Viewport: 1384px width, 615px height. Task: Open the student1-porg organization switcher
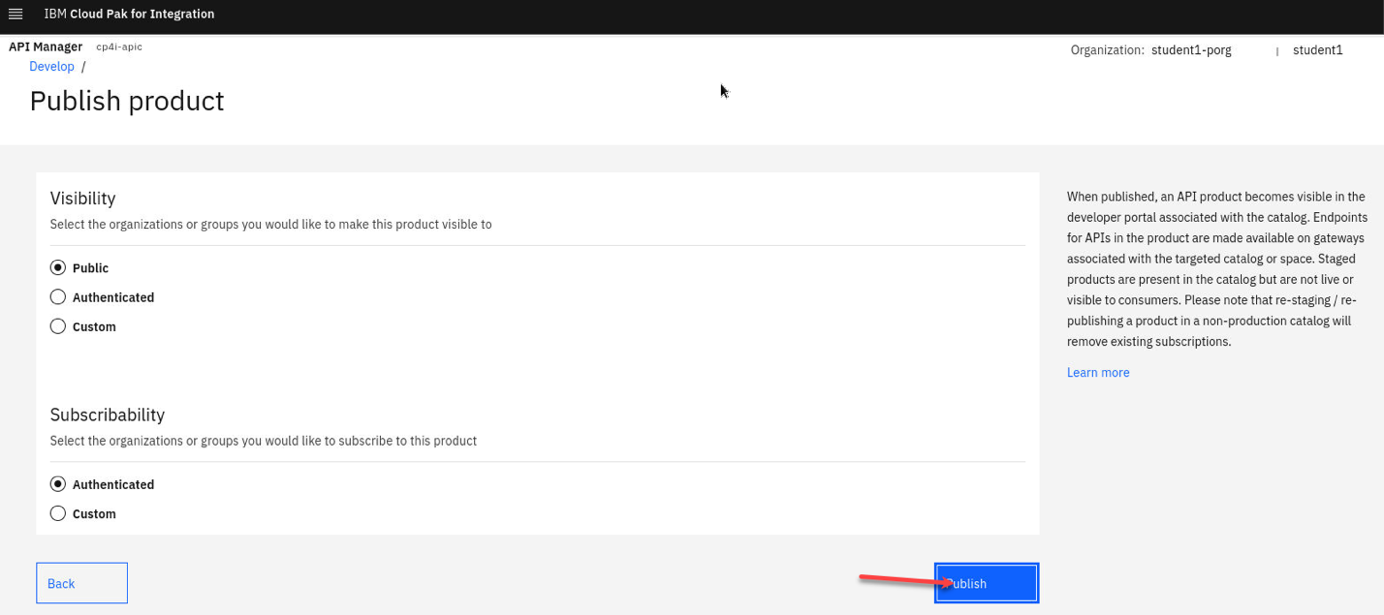pos(1191,50)
